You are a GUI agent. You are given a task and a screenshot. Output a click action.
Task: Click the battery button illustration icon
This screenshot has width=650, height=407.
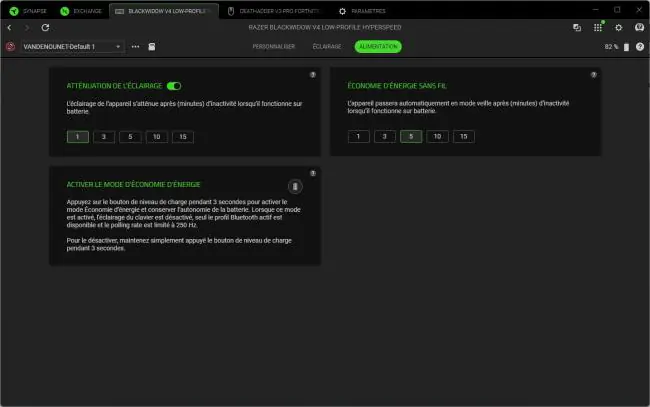tap(295, 187)
